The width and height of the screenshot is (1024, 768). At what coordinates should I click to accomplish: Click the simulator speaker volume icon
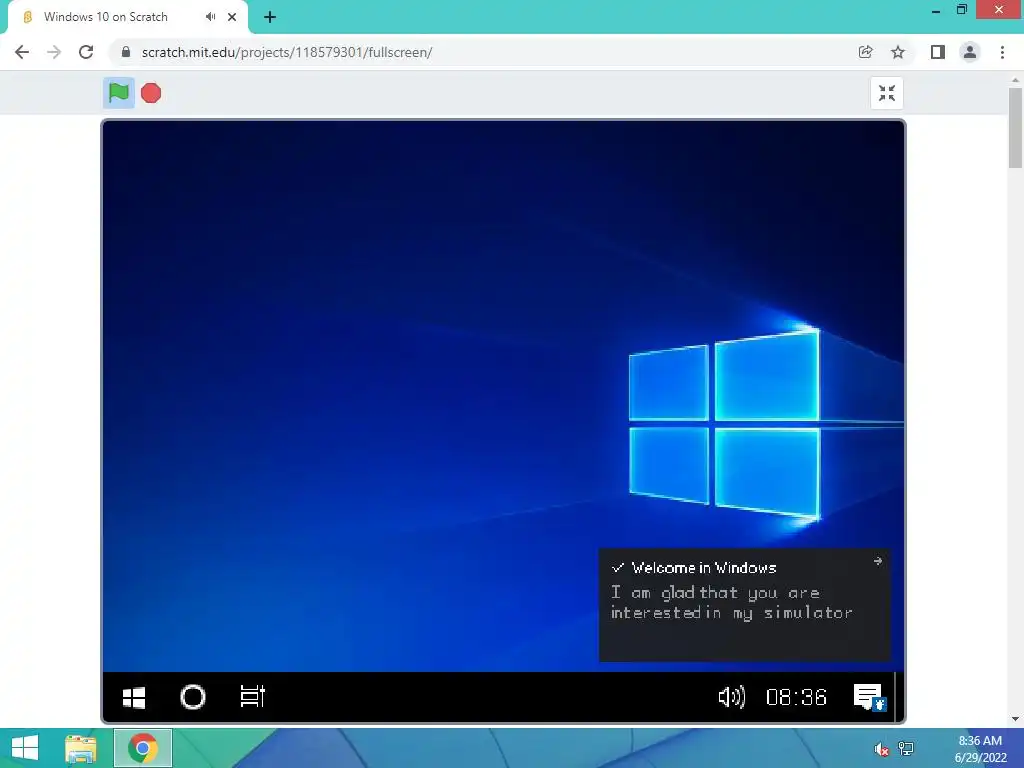(731, 697)
